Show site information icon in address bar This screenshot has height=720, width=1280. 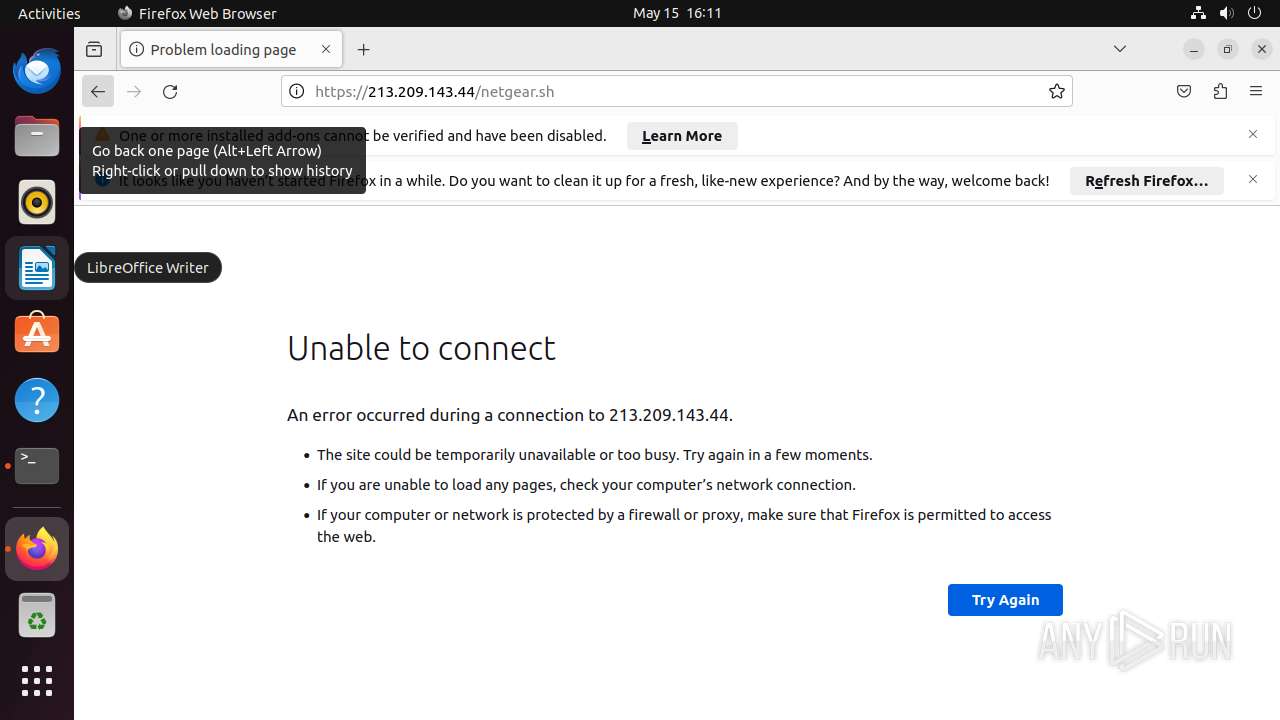coord(296,92)
